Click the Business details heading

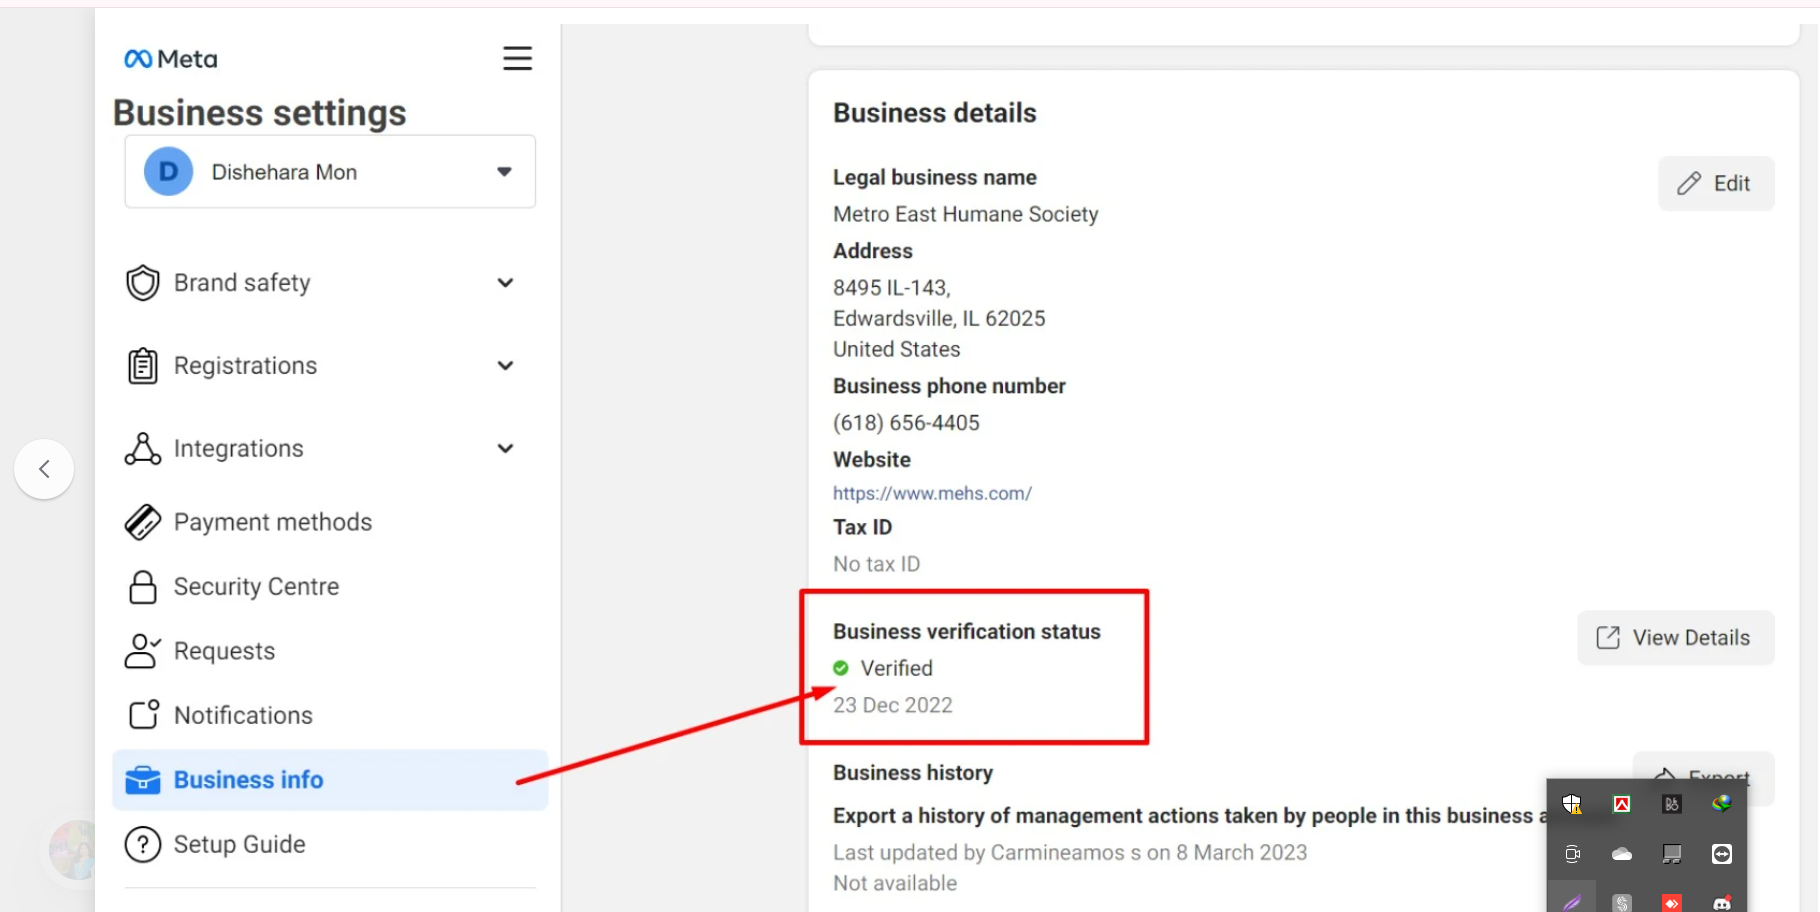(935, 113)
